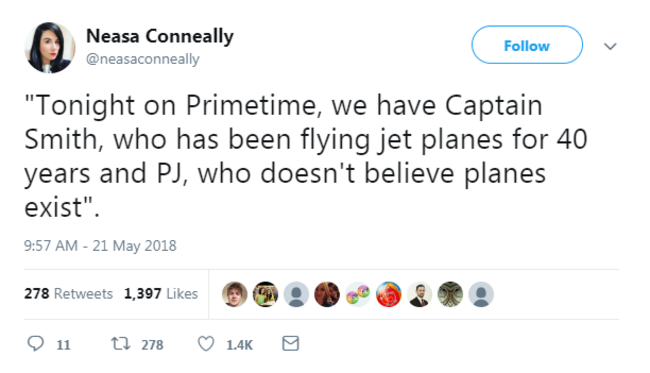
Task: Open Neasa Conneally's profile picture
Action: pyautogui.click(x=50, y=48)
